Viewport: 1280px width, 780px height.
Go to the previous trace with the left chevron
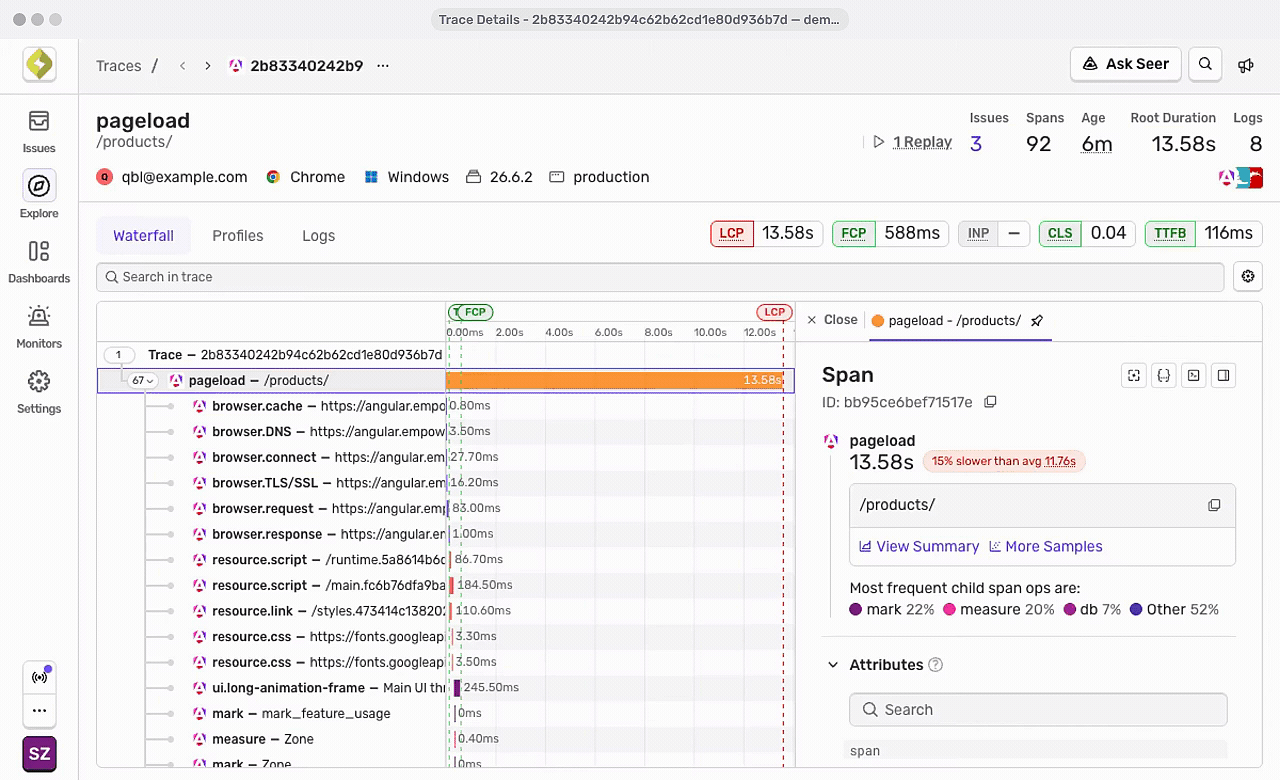click(x=182, y=66)
